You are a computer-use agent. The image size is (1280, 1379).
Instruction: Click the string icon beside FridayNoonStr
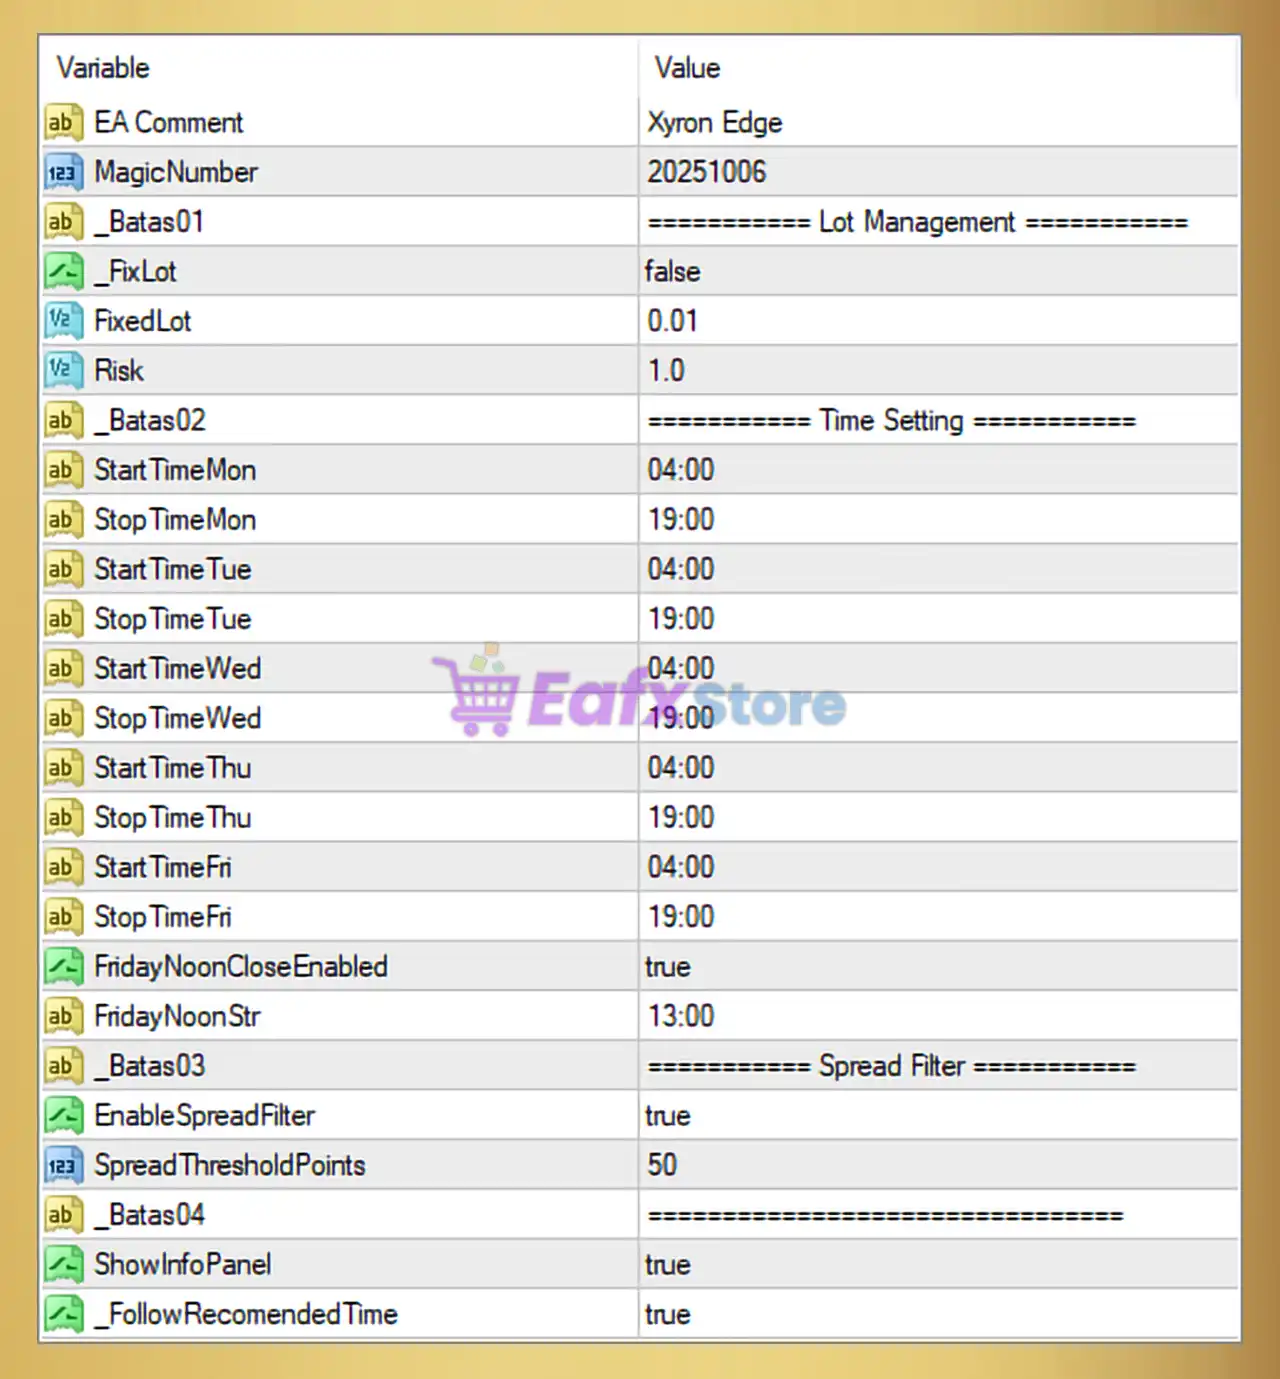pyautogui.click(x=63, y=1016)
